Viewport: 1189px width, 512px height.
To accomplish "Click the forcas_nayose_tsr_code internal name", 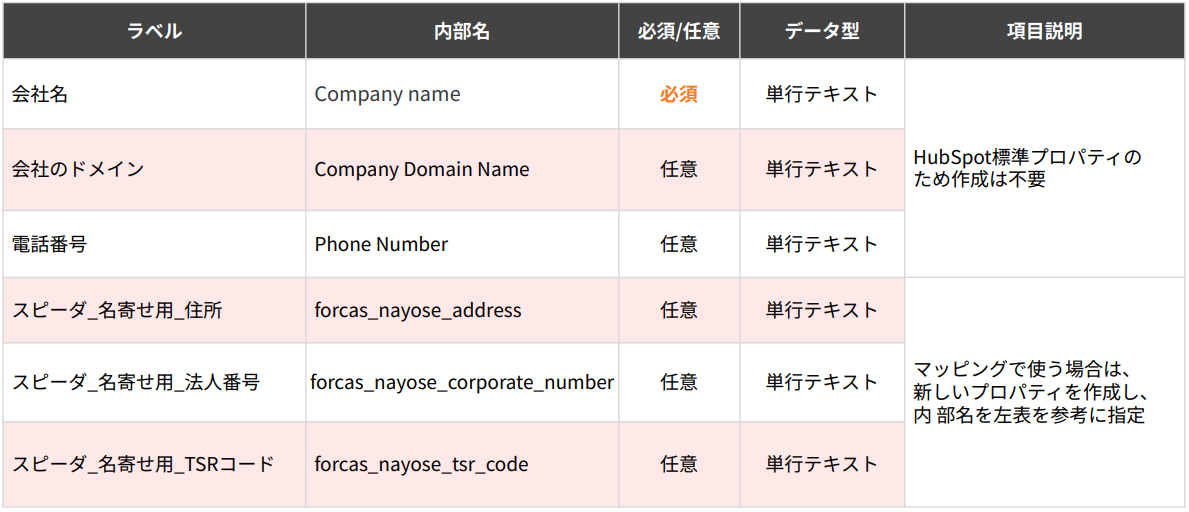I will (x=421, y=464).
